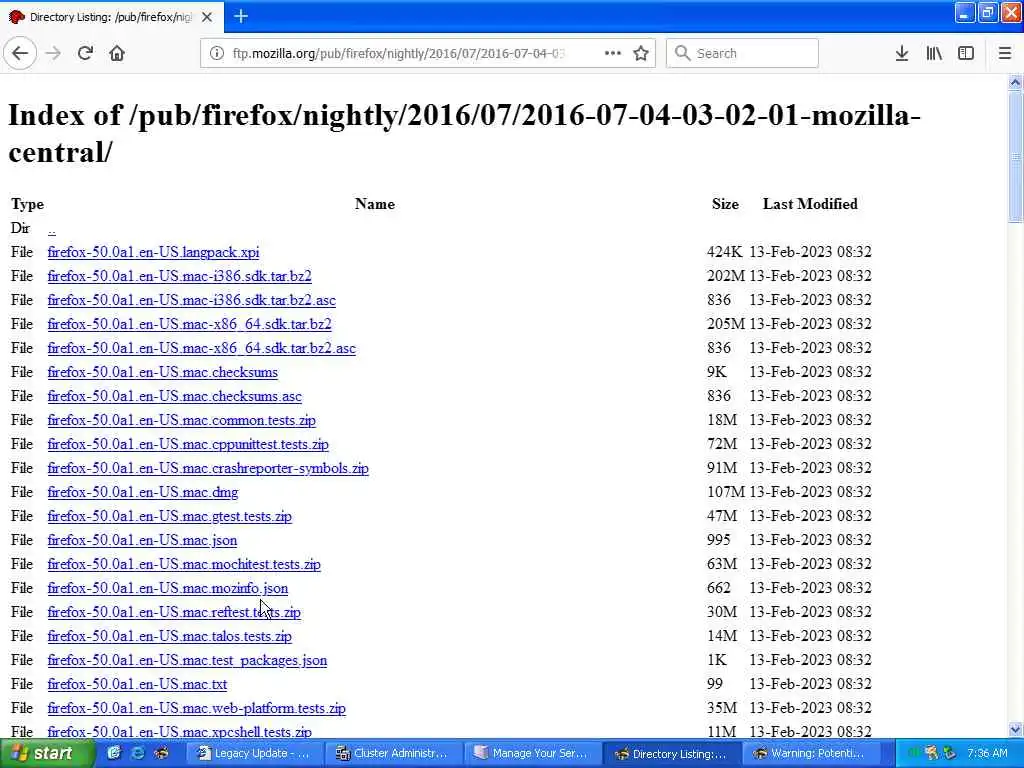This screenshot has height=768, width=1024.
Task: Click the last system tray icon beside clock
Action: point(950,754)
